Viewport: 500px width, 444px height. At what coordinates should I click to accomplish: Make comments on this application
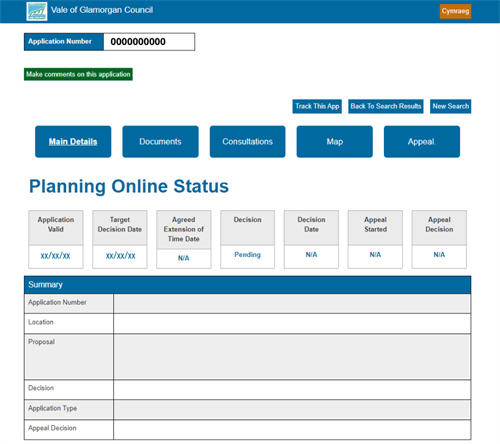tap(78, 74)
